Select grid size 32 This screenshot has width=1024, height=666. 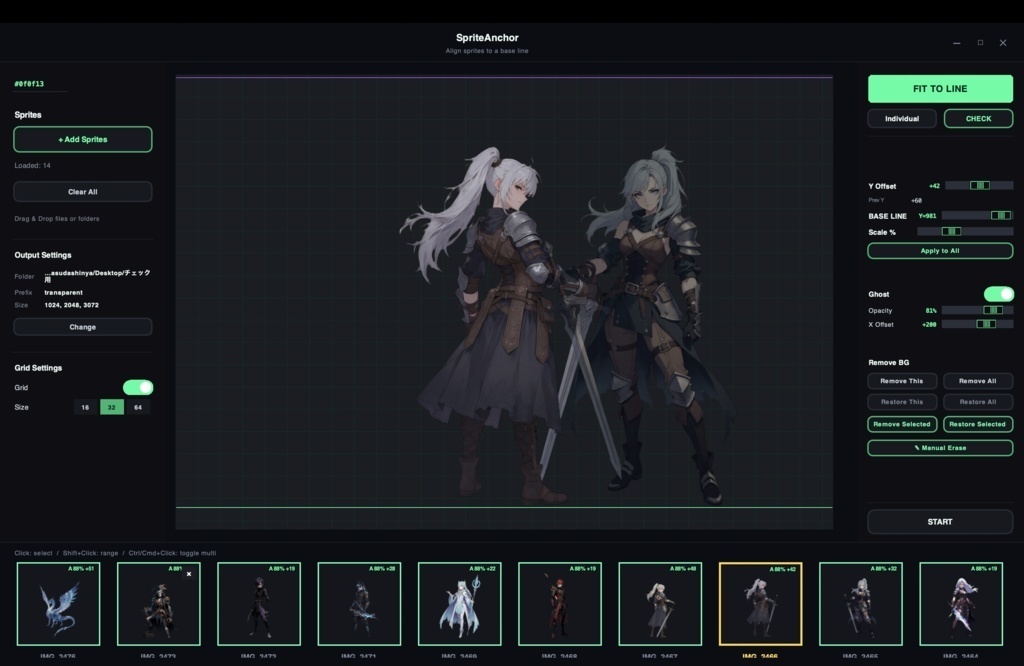112,407
